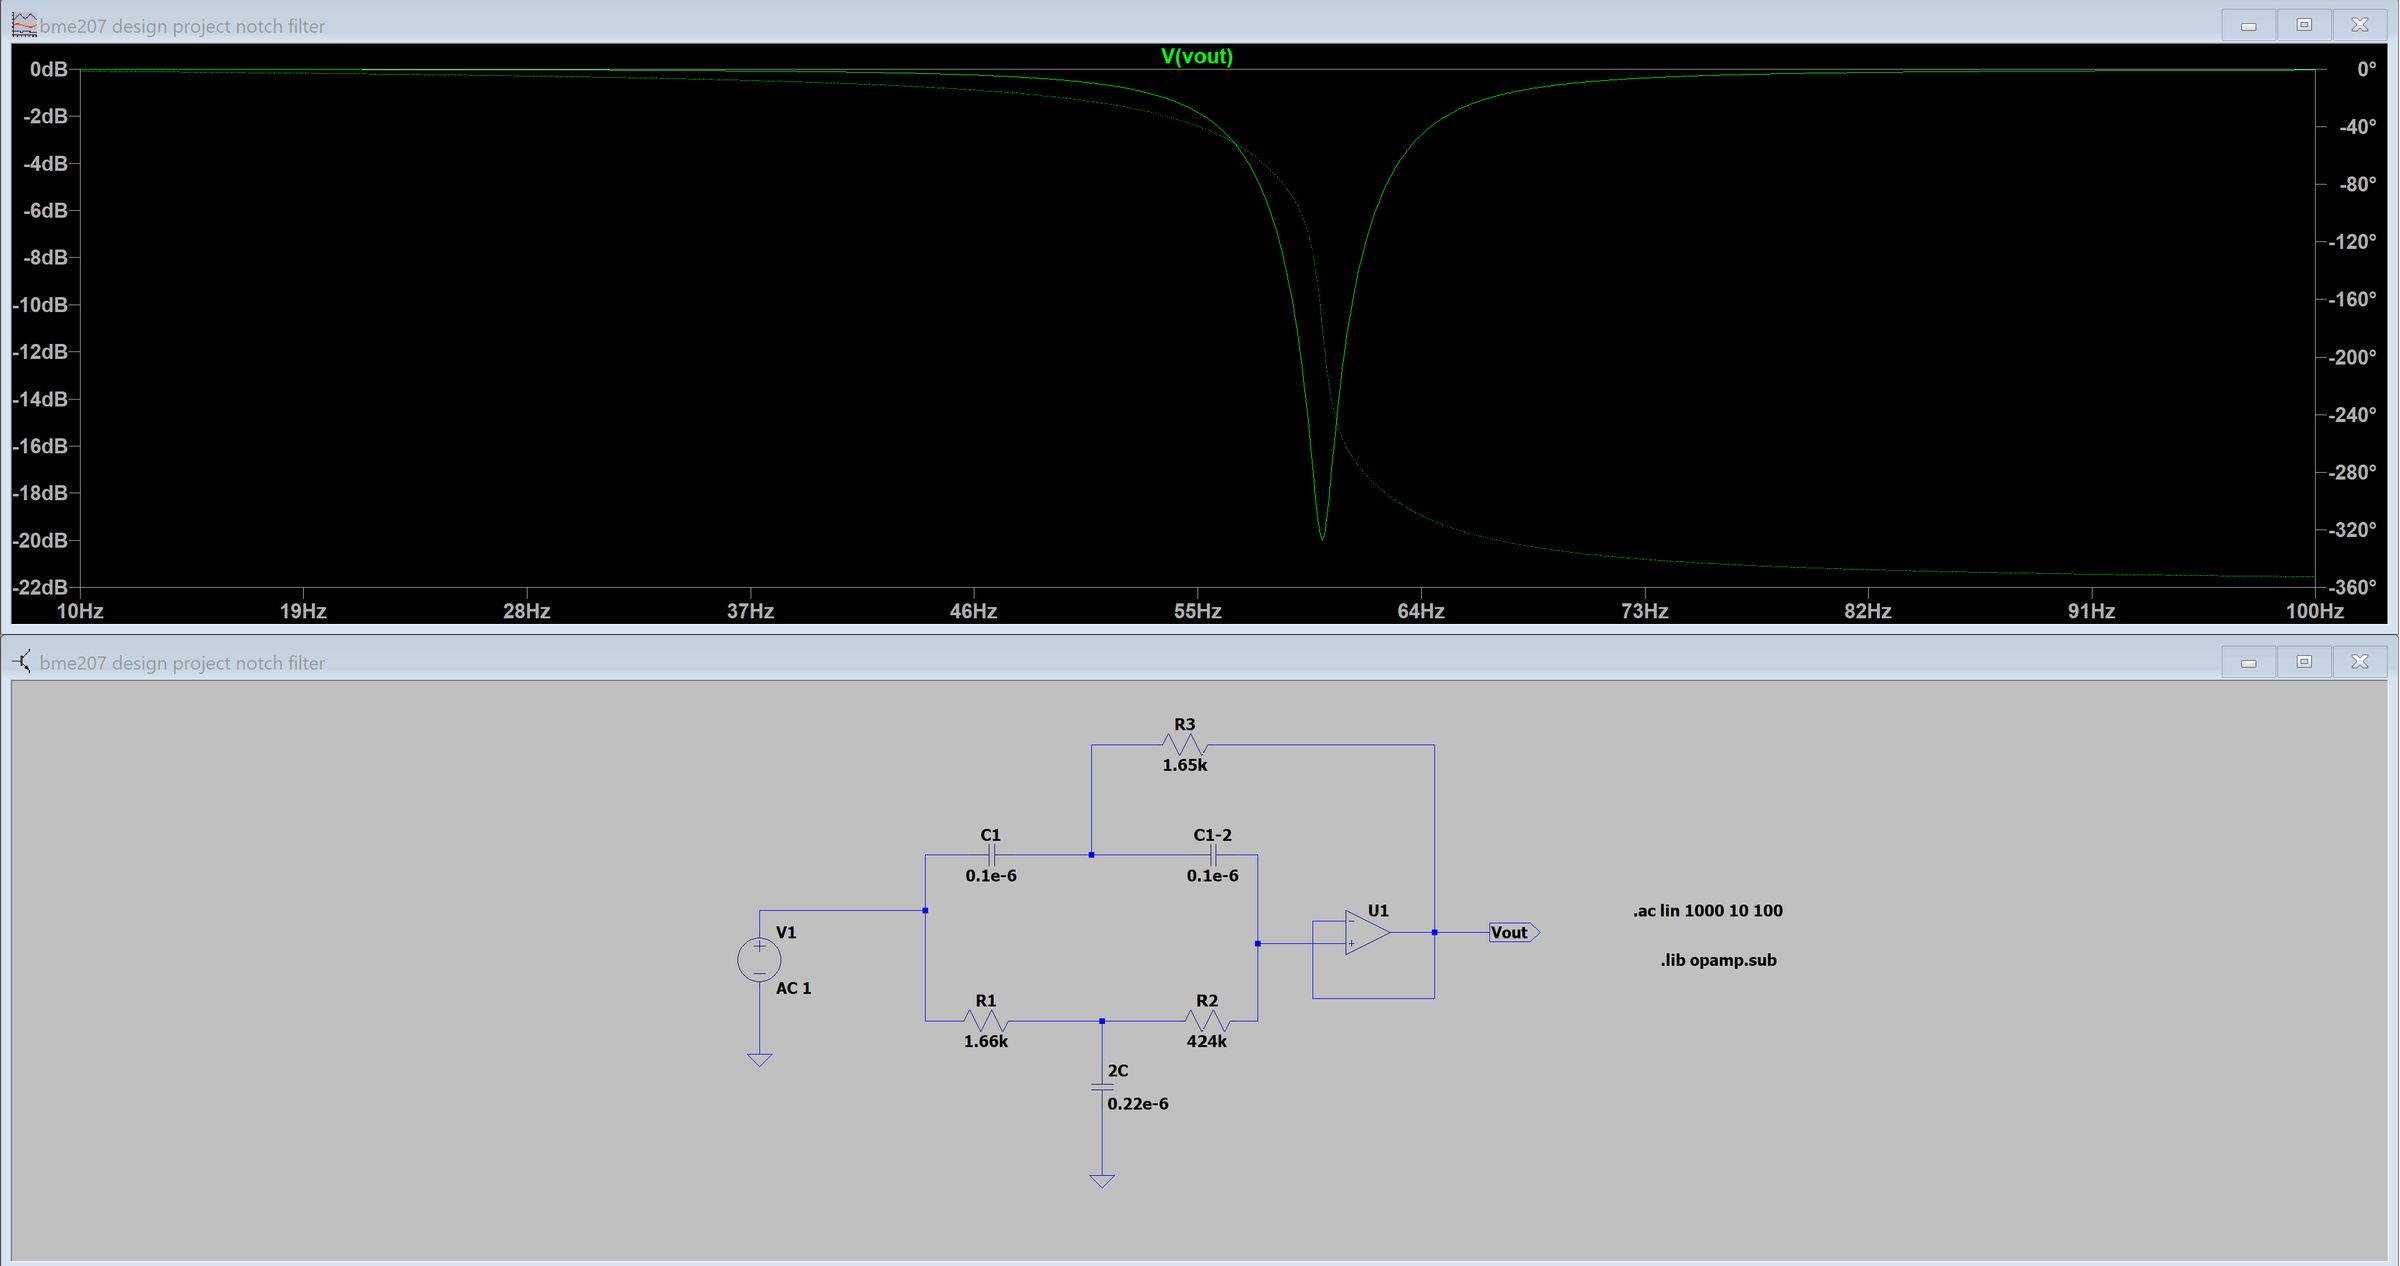Screen dimensions: 2400x1266
Task: Select the C1-2 capacitor symbol
Action: pyautogui.click(x=1214, y=855)
